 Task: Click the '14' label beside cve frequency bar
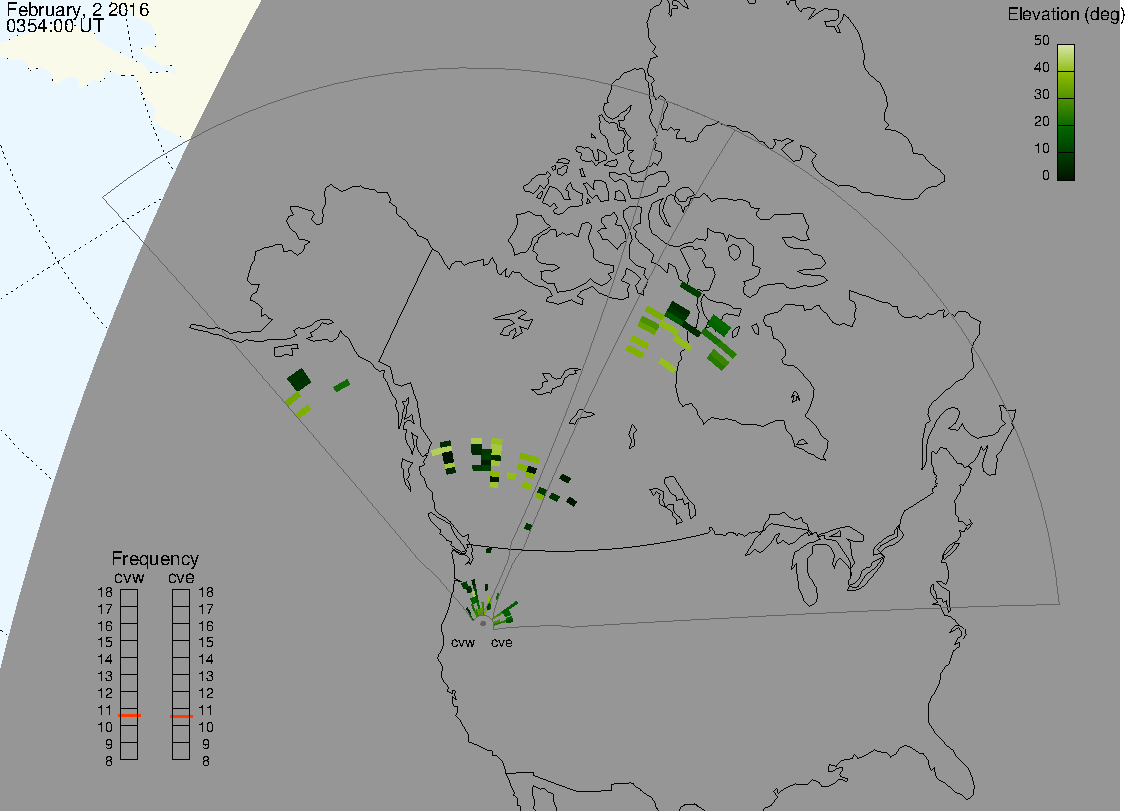pos(206,660)
